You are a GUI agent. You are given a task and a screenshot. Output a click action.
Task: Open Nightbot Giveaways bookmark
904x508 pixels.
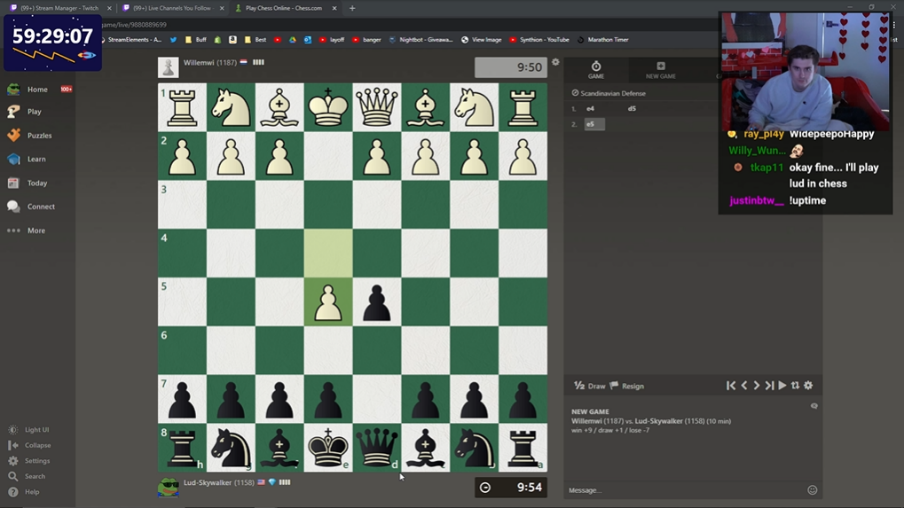pyautogui.click(x=421, y=40)
